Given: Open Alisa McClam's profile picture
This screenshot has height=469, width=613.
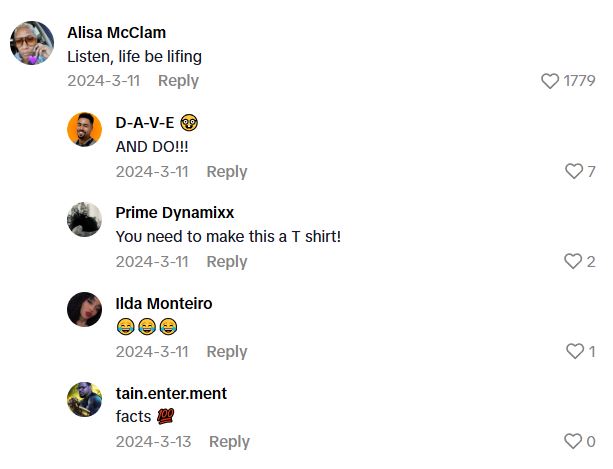Looking at the screenshot, I should [x=32, y=43].
